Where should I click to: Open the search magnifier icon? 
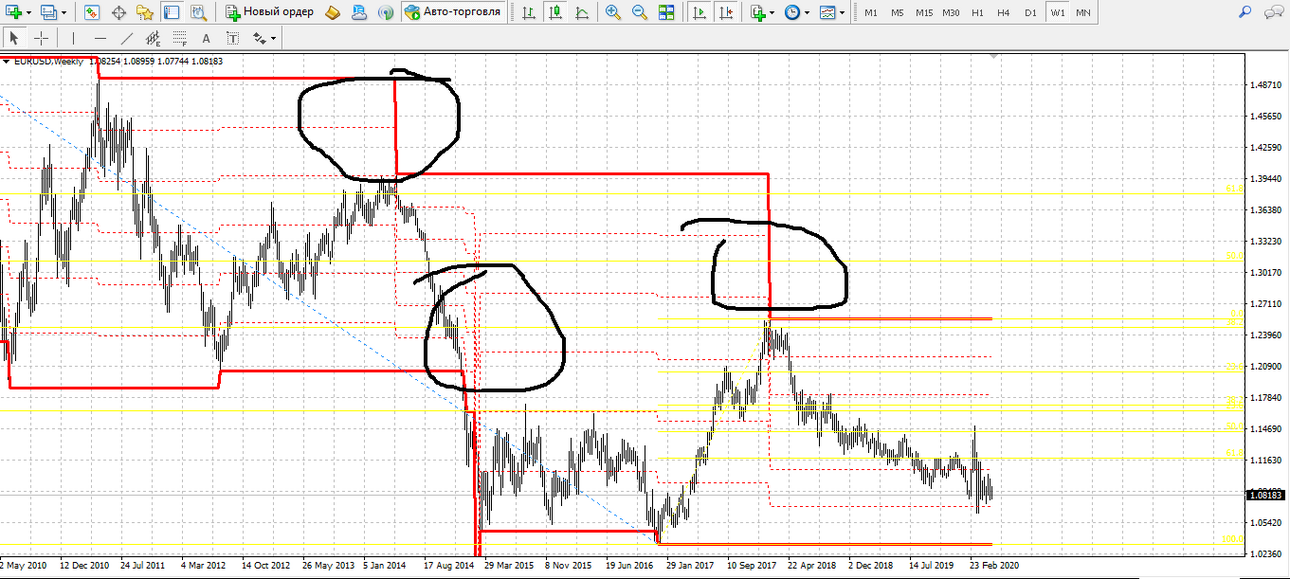point(1245,12)
